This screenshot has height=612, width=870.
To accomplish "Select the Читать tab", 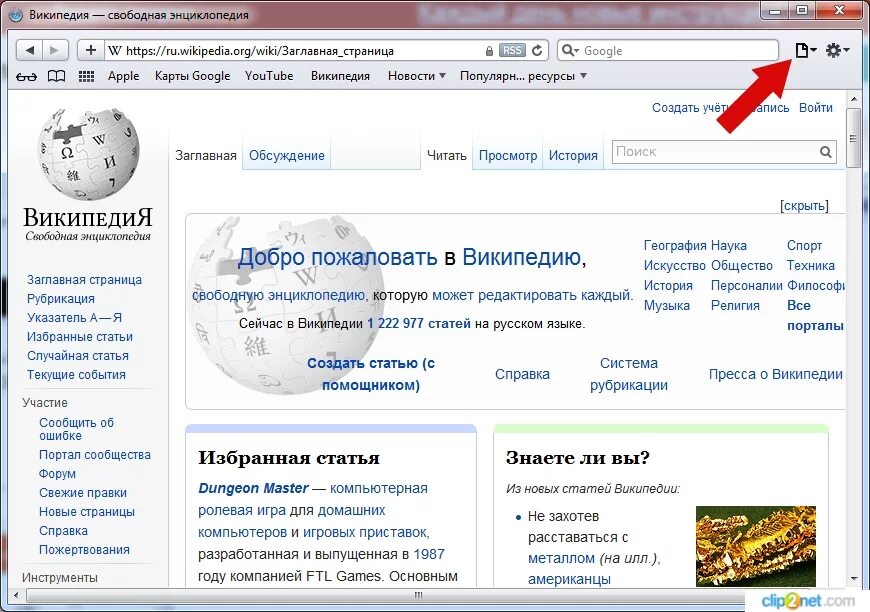I will [x=447, y=155].
